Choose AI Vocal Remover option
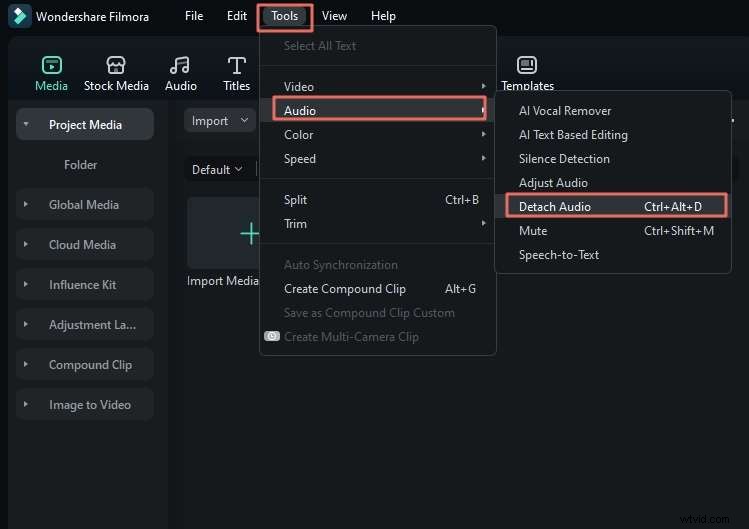Image resolution: width=749 pixels, height=529 pixels. tap(564, 111)
